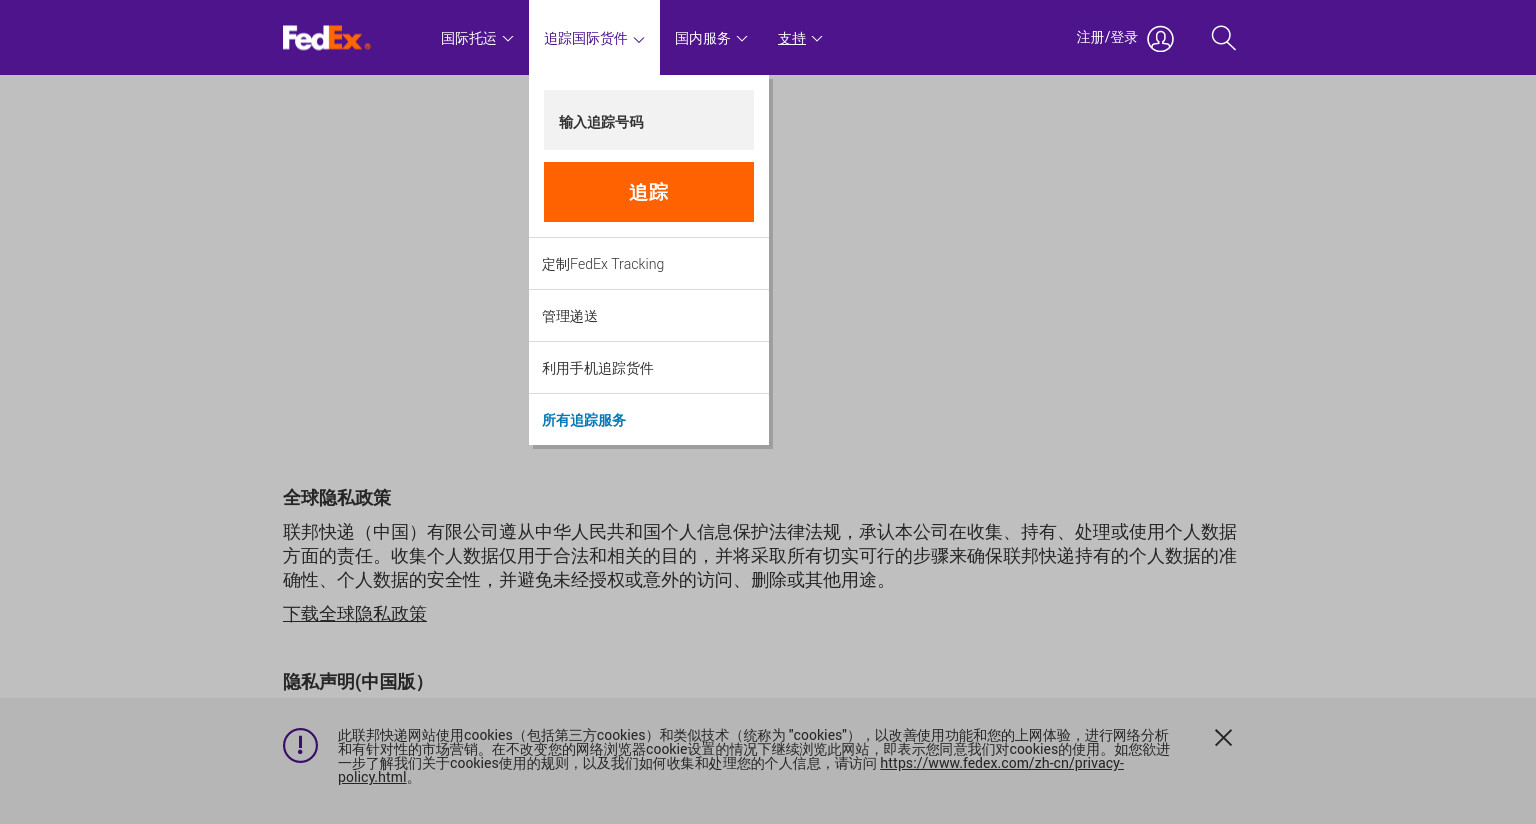Click the user account avatar icon
Viewport: 1536px width, 824px height.
pyautogui.click(x=1160, y=39)
